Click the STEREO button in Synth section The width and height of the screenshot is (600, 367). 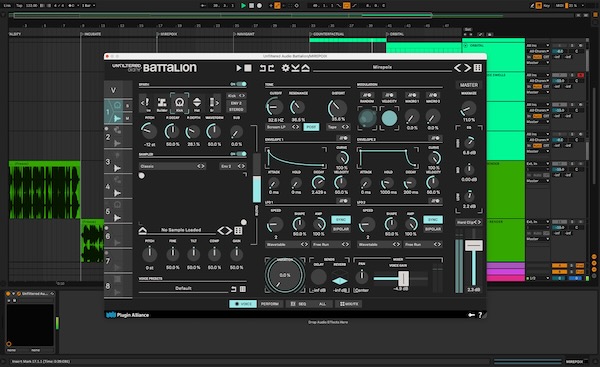click(x=236, y=109)
